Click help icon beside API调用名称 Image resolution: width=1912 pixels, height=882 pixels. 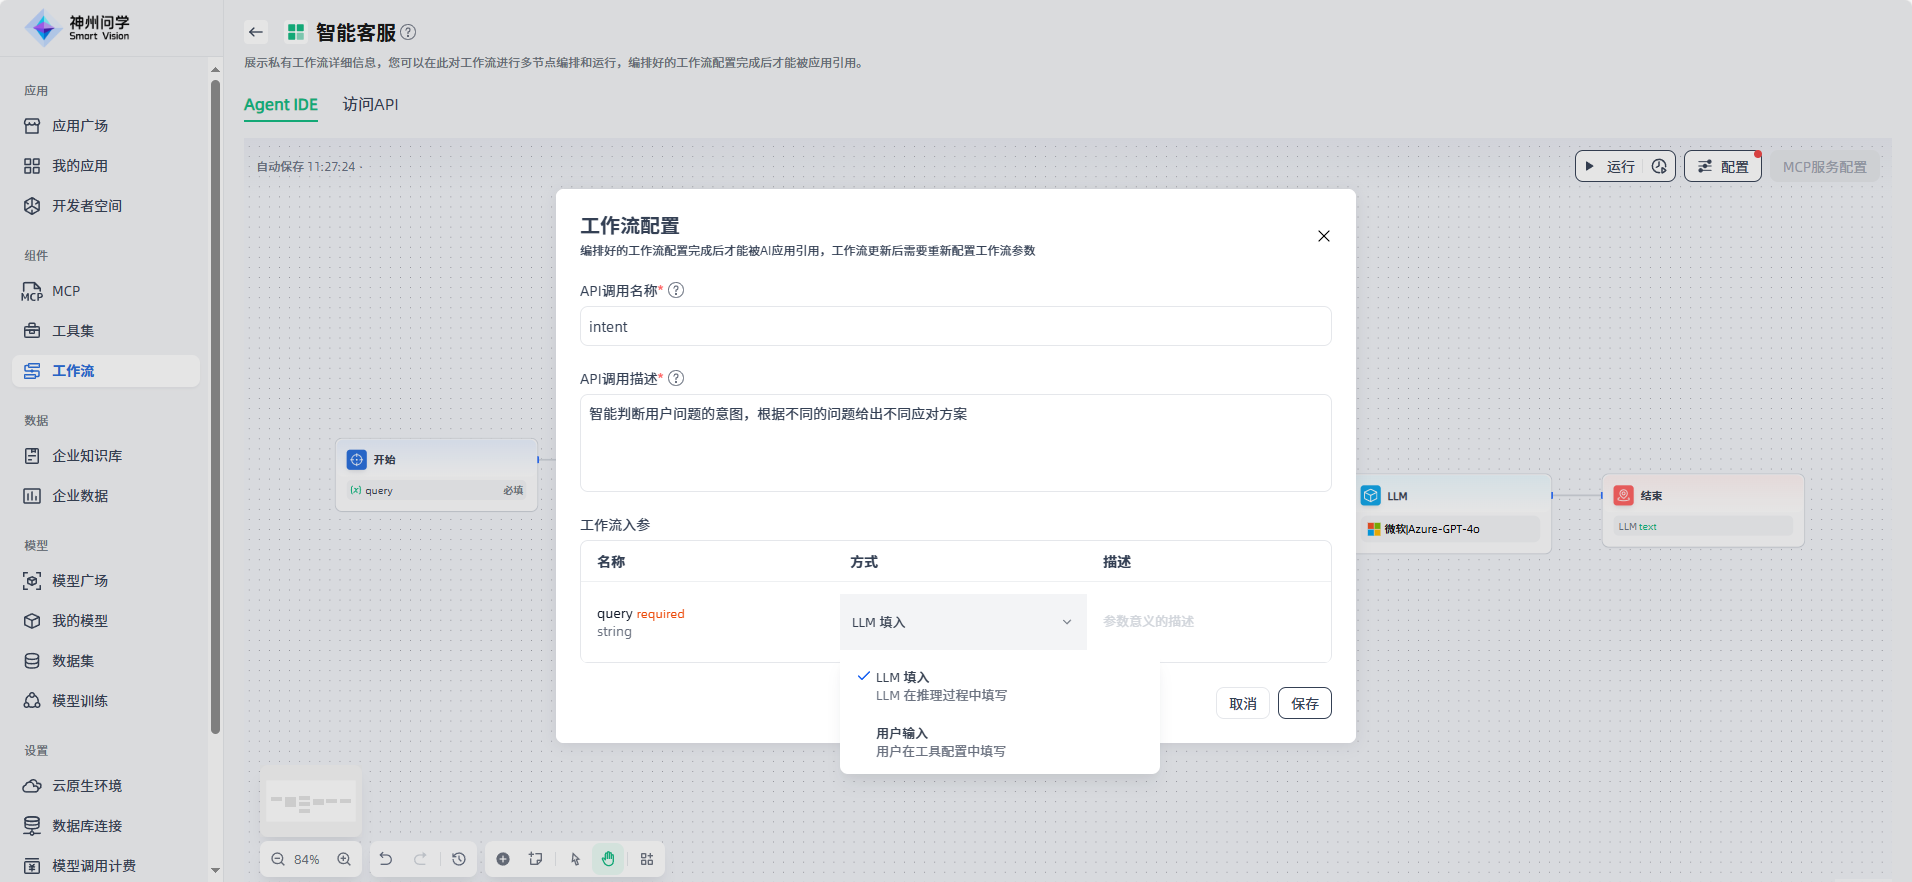pyautogui.click(x=676, y=290)
